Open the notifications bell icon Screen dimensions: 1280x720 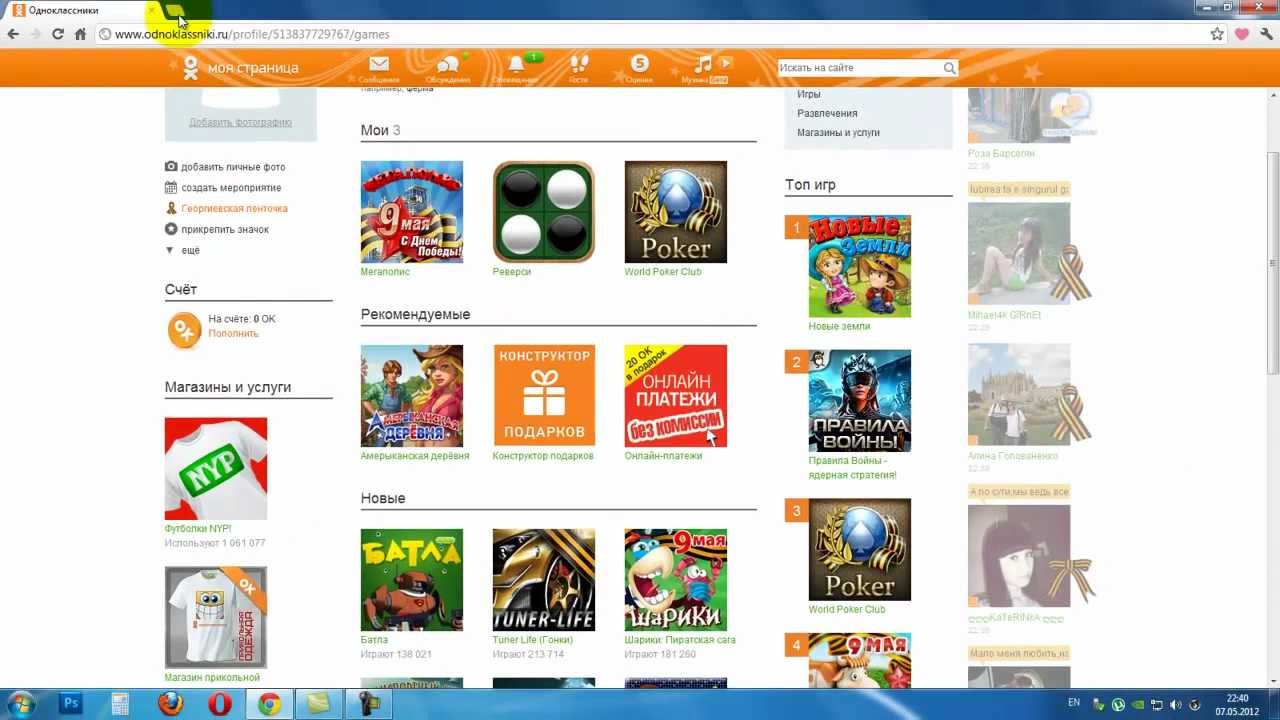[516, 64]
